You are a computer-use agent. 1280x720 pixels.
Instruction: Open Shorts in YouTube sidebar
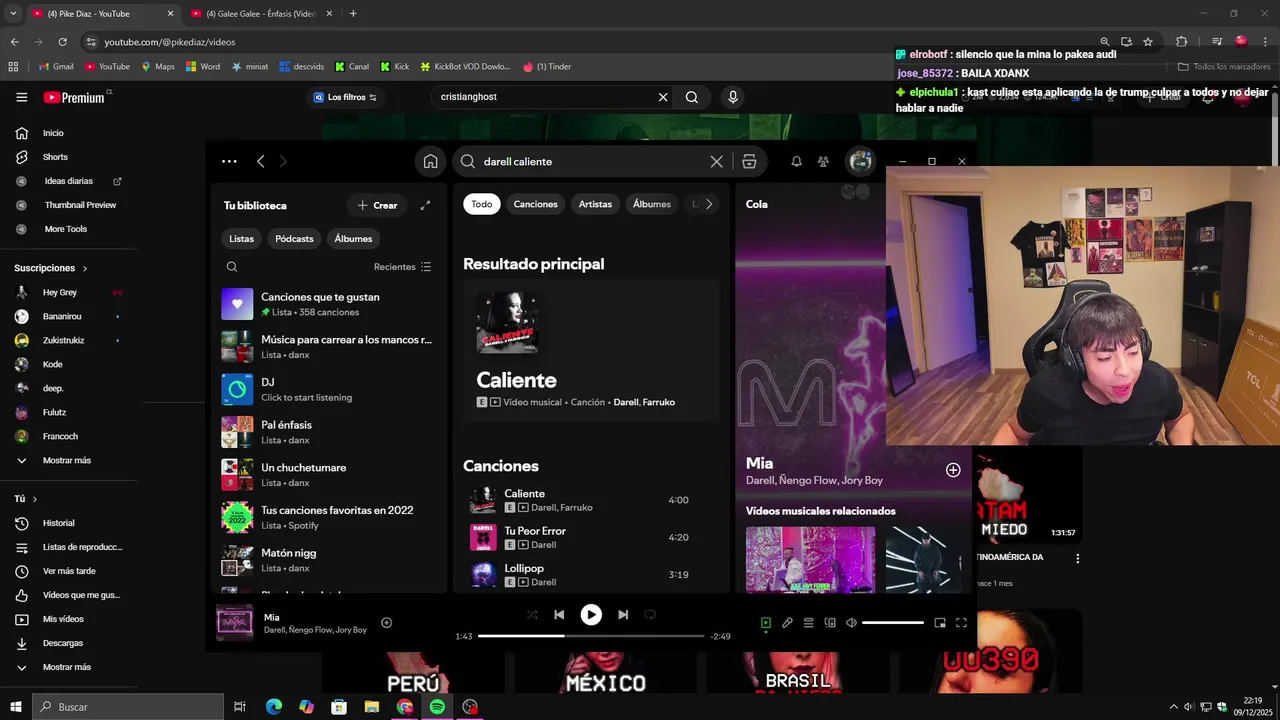68,157
